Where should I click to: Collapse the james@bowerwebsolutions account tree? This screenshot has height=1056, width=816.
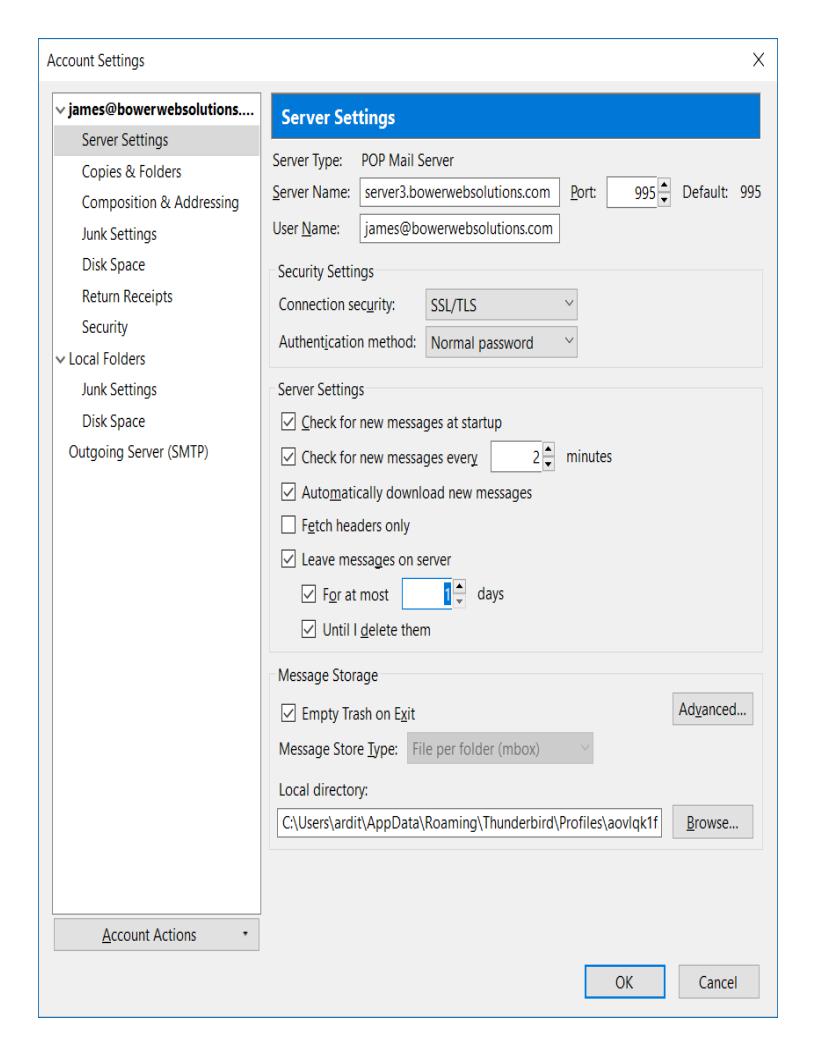[61, 110]
